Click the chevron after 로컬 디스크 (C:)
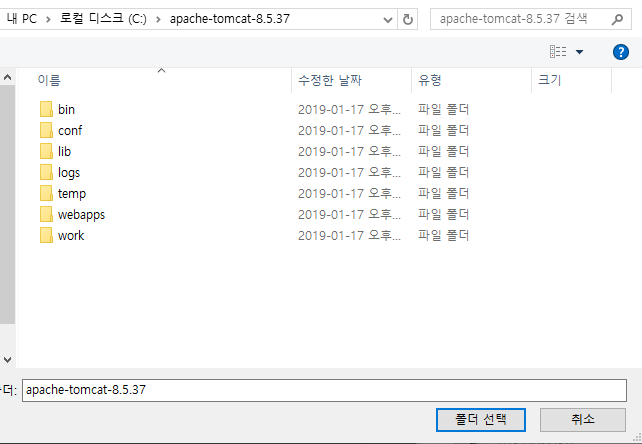This screenshot has width=642, height=444. tap(158, 19)
